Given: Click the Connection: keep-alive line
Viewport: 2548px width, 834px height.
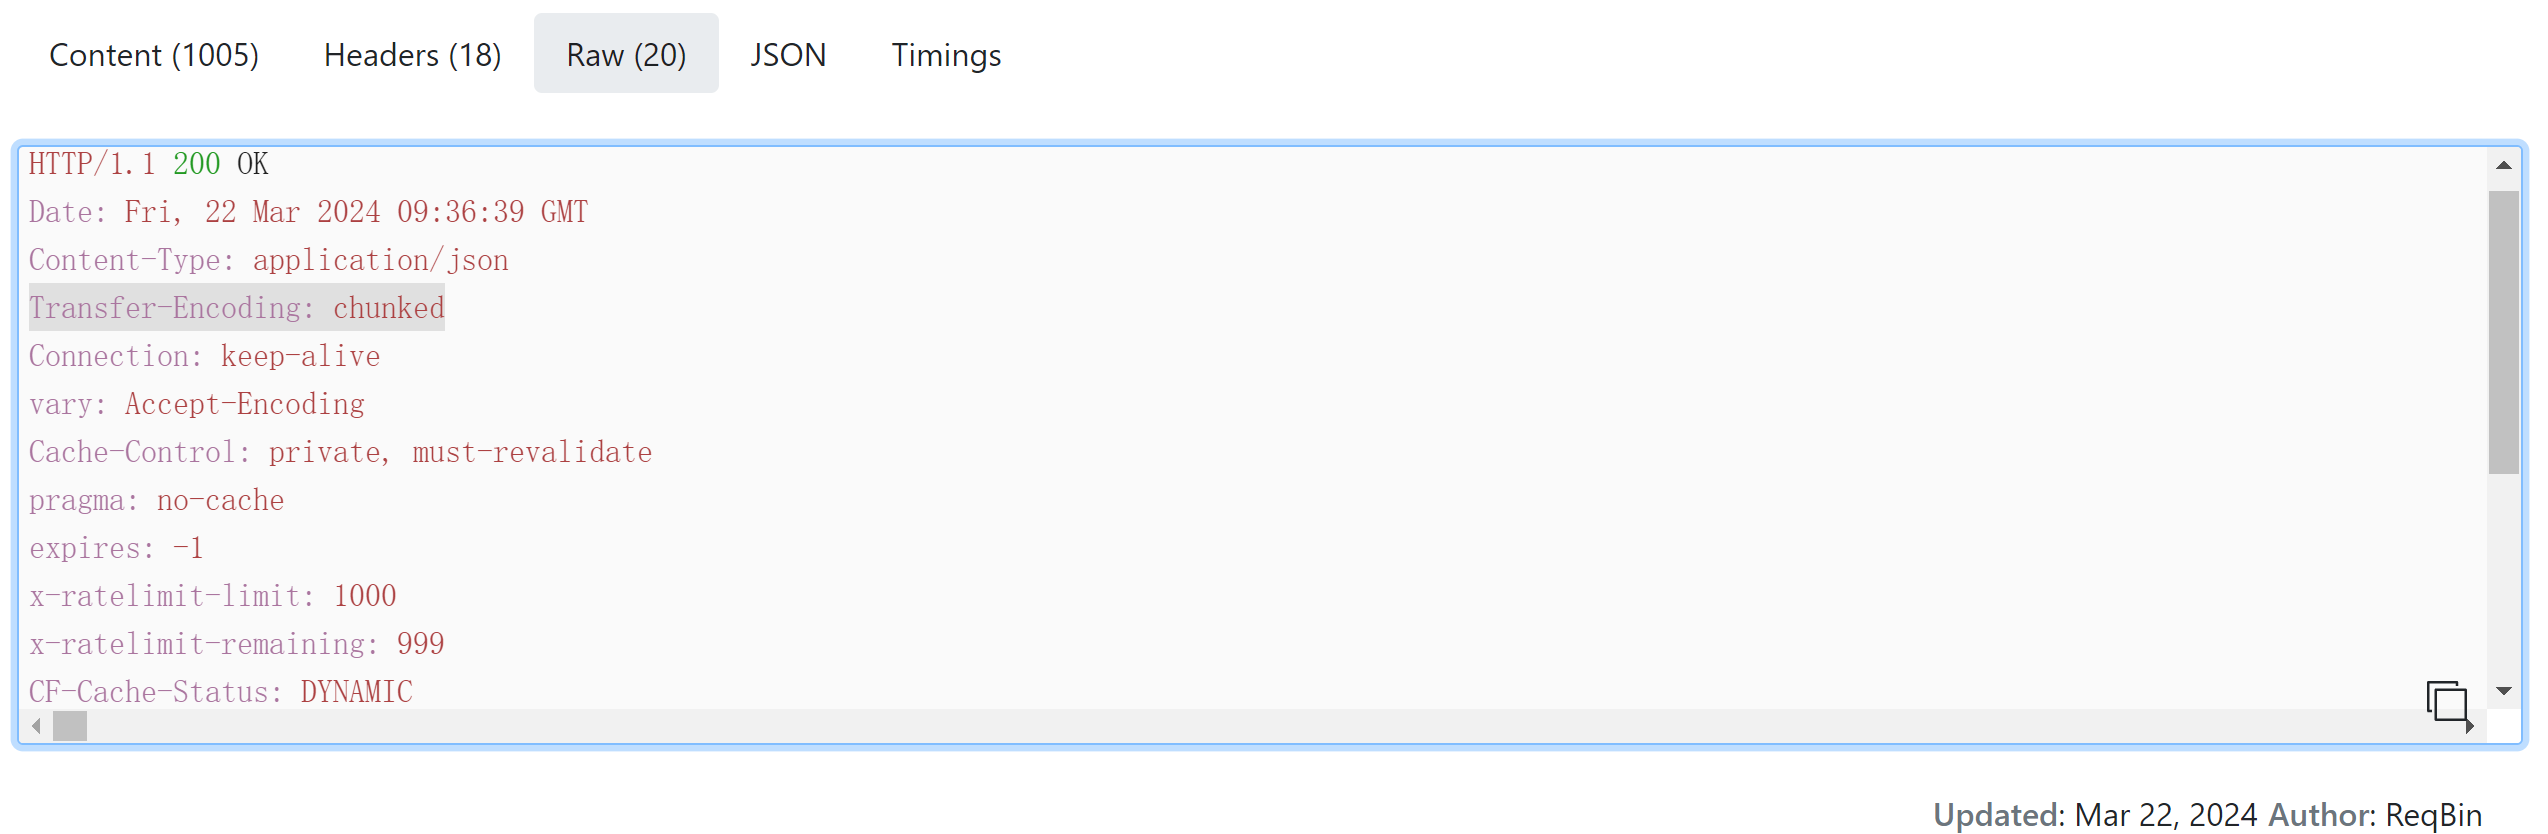Looking at the screenshot, I should (x=204, y=356).
